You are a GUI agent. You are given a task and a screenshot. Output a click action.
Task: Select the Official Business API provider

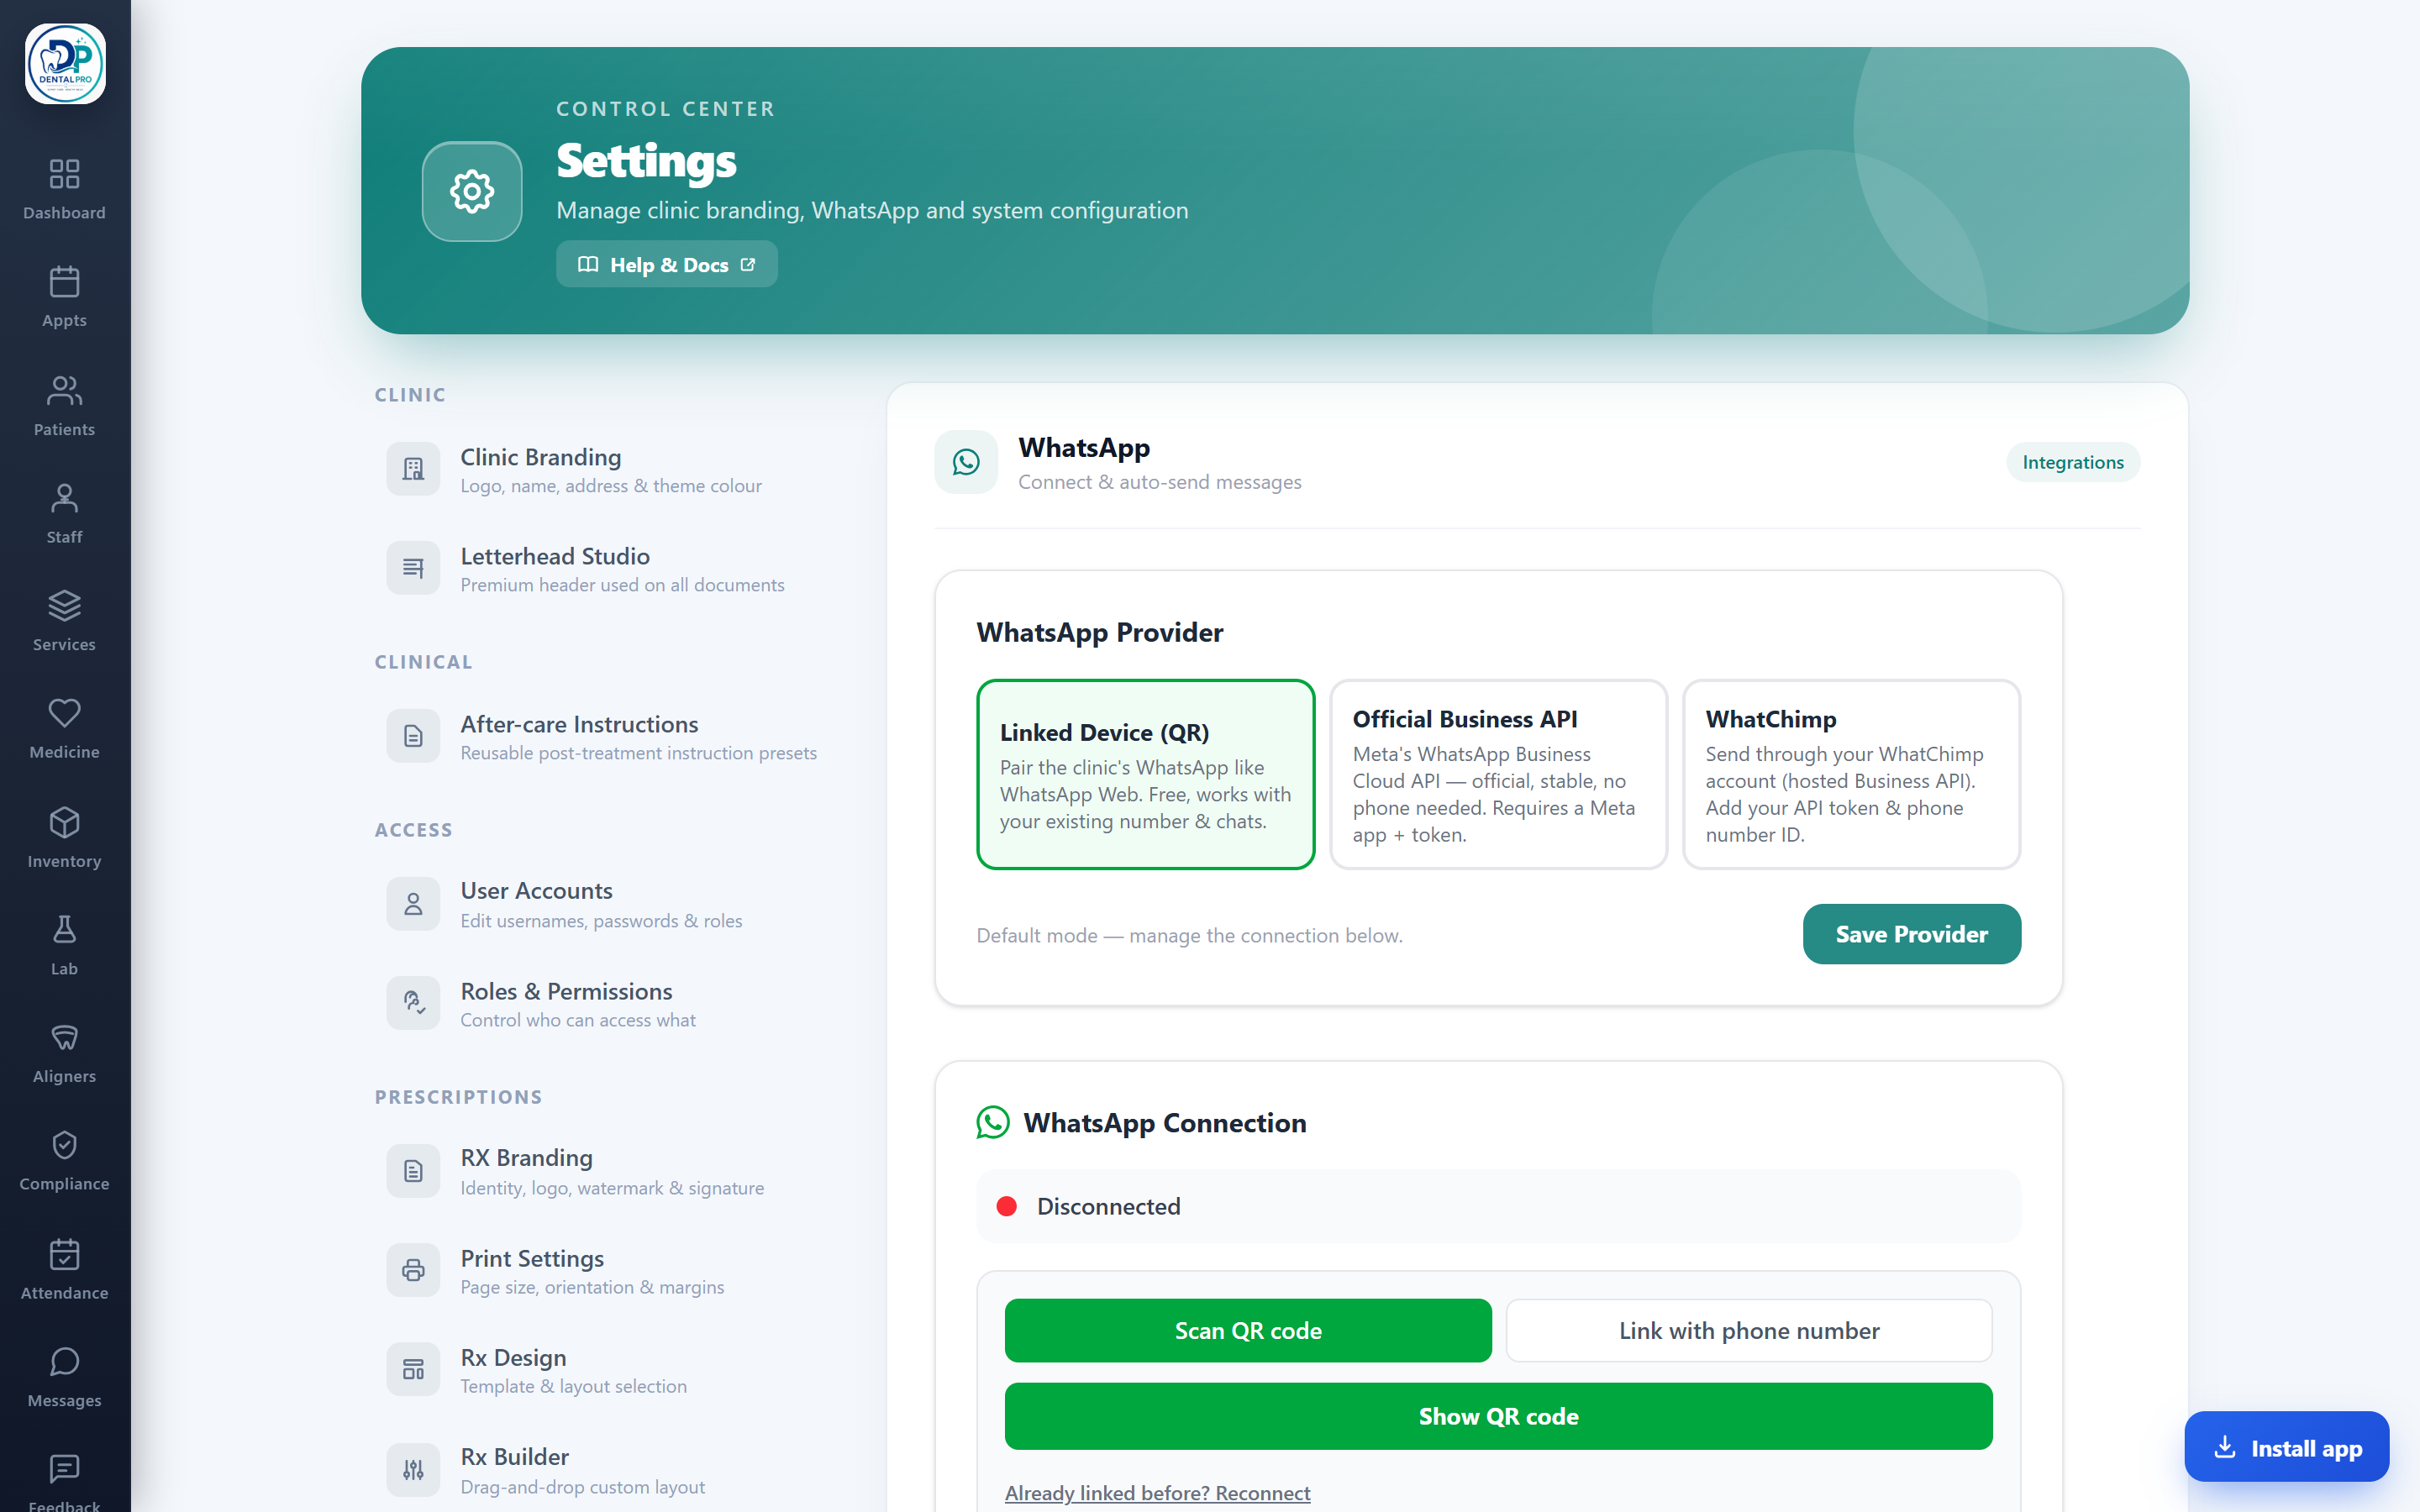pos(1498,774)
